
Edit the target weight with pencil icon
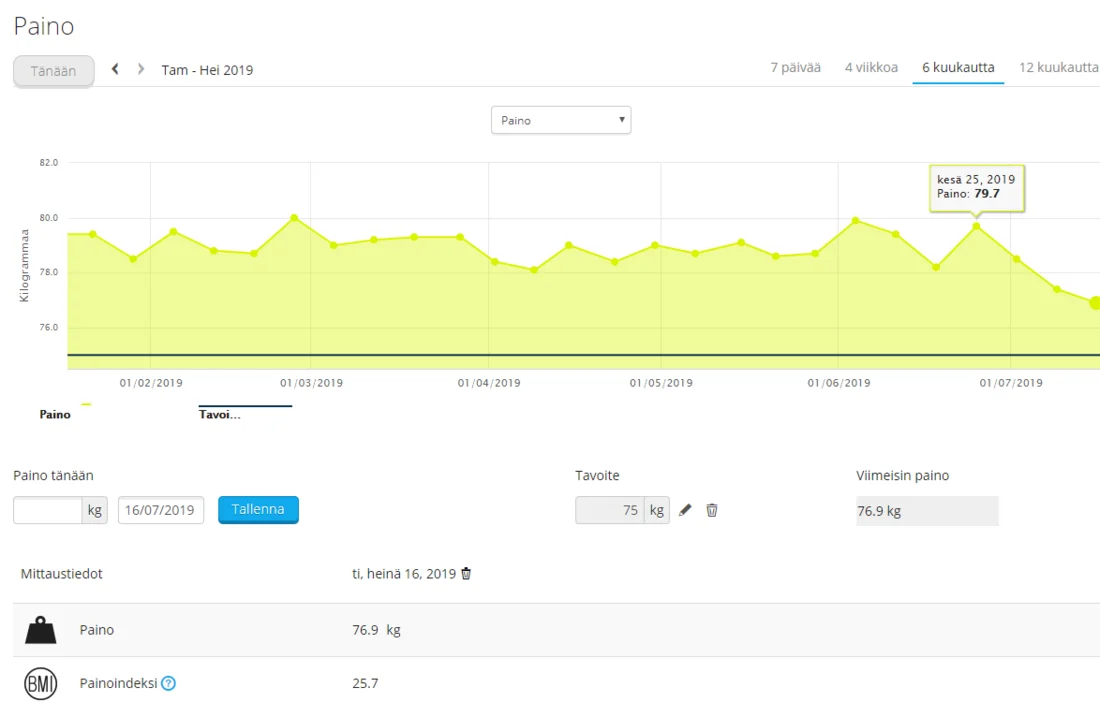[685, 510]
